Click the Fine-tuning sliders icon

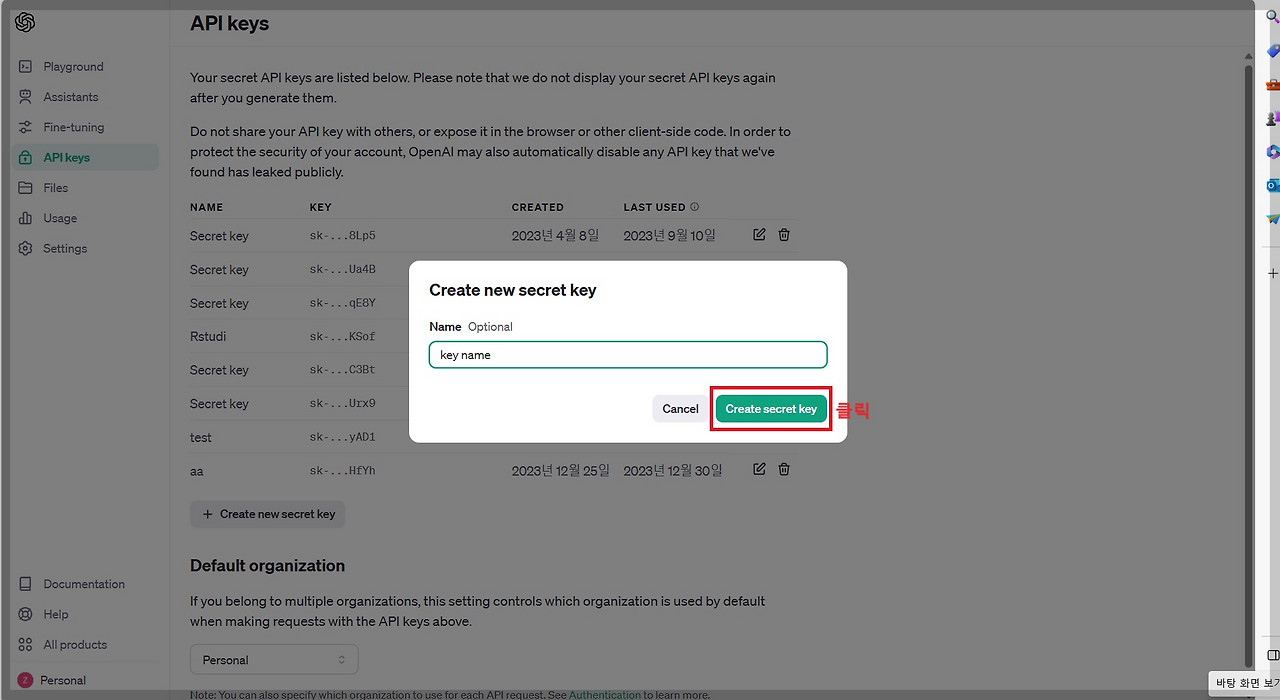click(25, 127)
